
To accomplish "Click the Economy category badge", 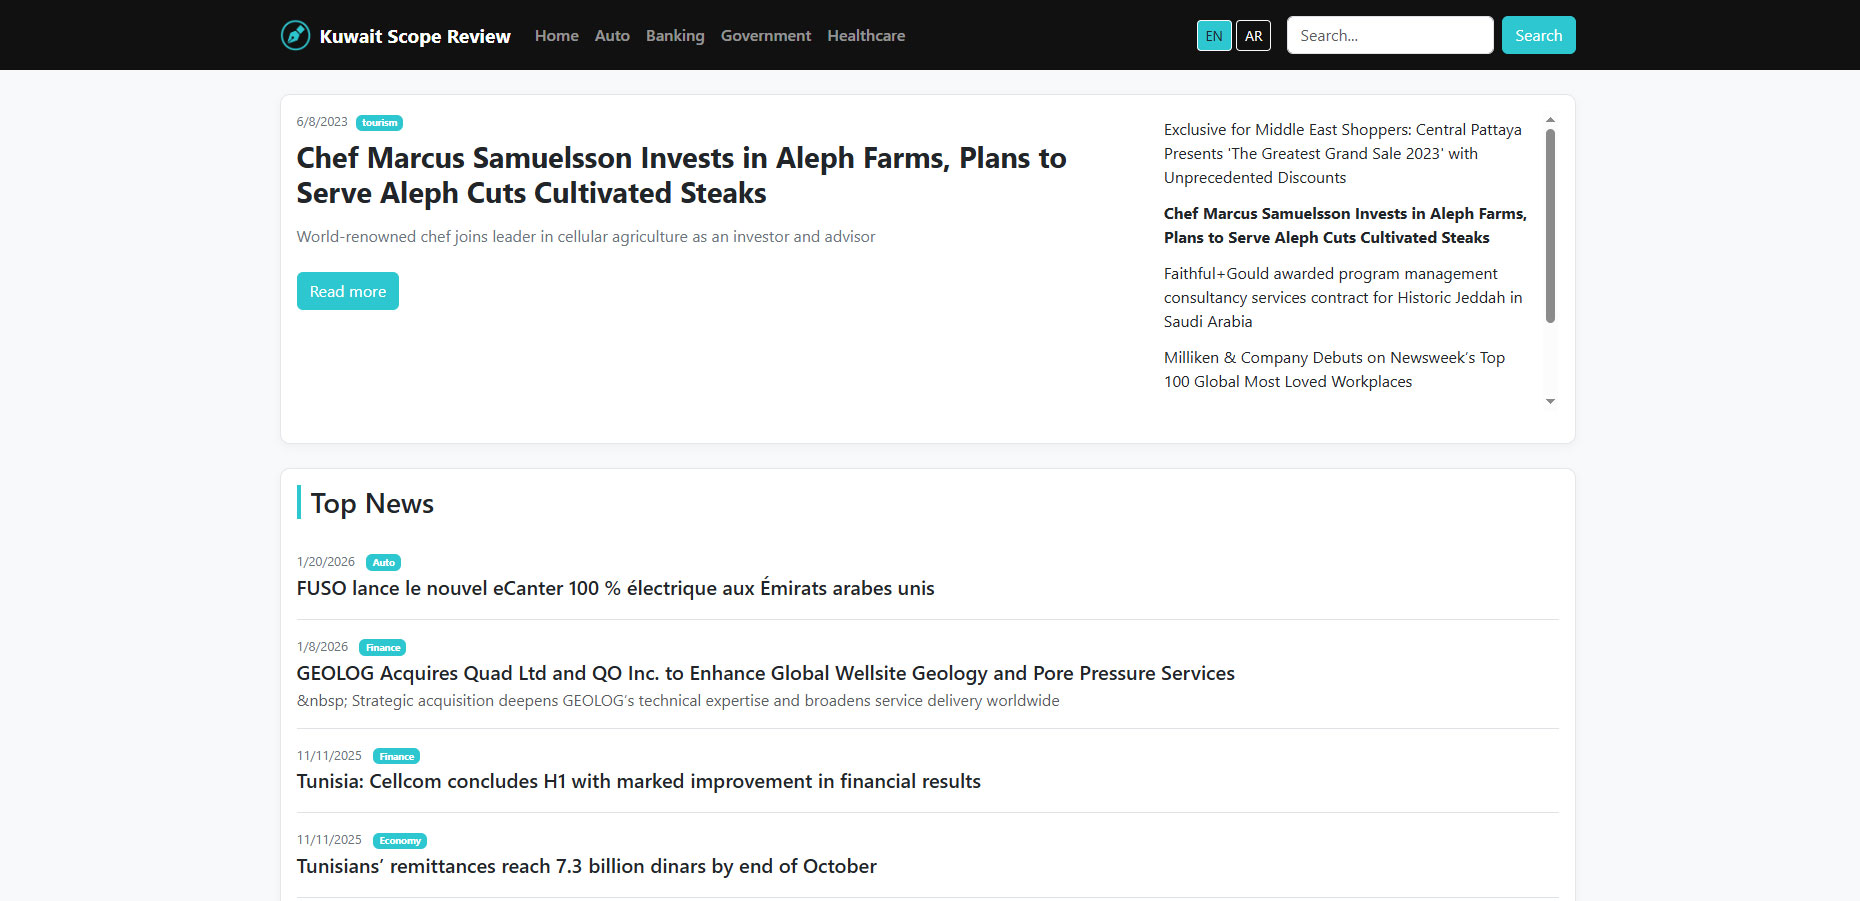I will point(399,841).
